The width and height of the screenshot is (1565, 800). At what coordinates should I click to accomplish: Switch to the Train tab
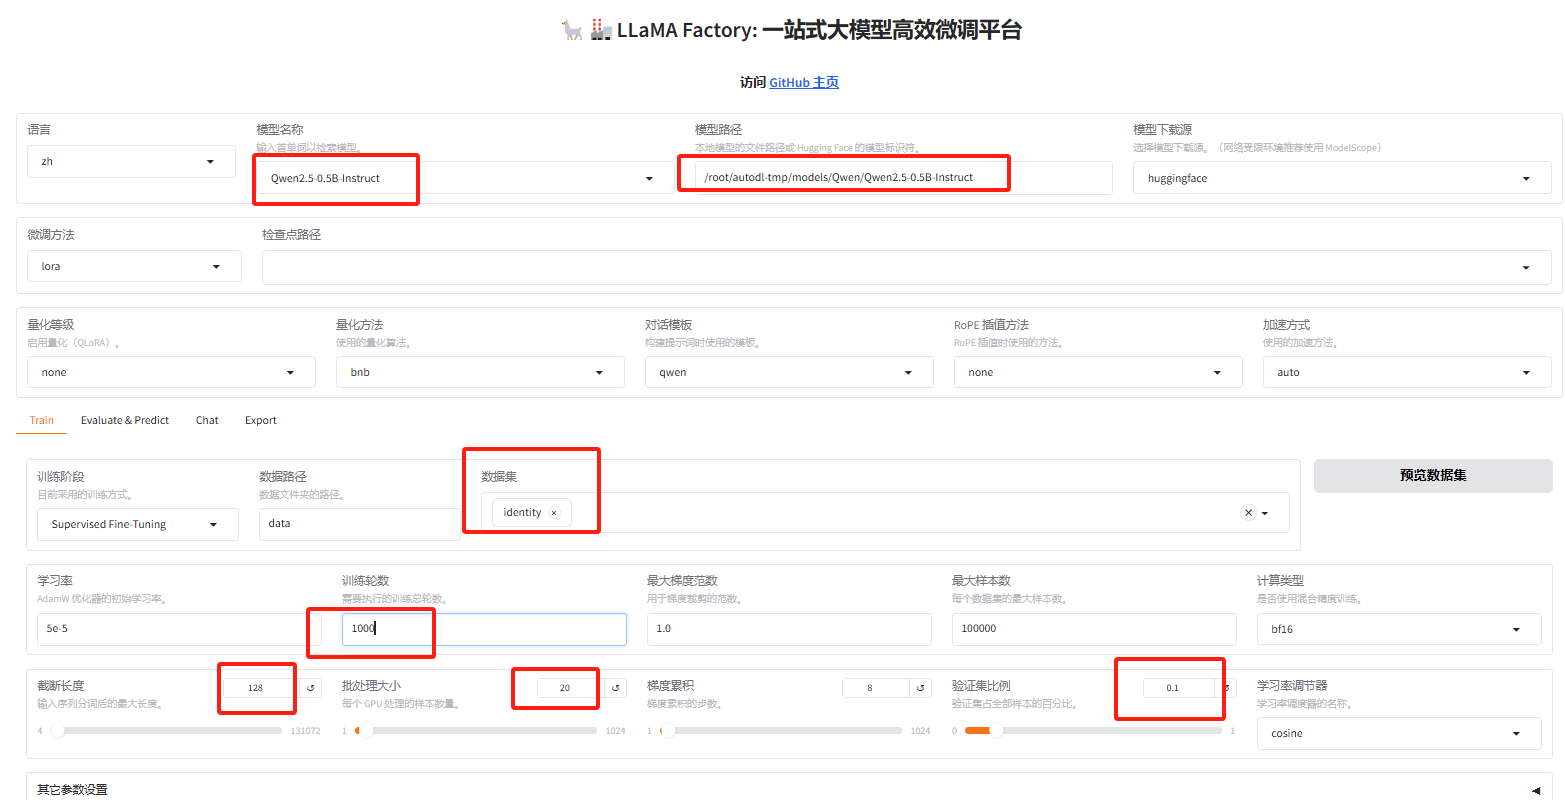point(42,420)
